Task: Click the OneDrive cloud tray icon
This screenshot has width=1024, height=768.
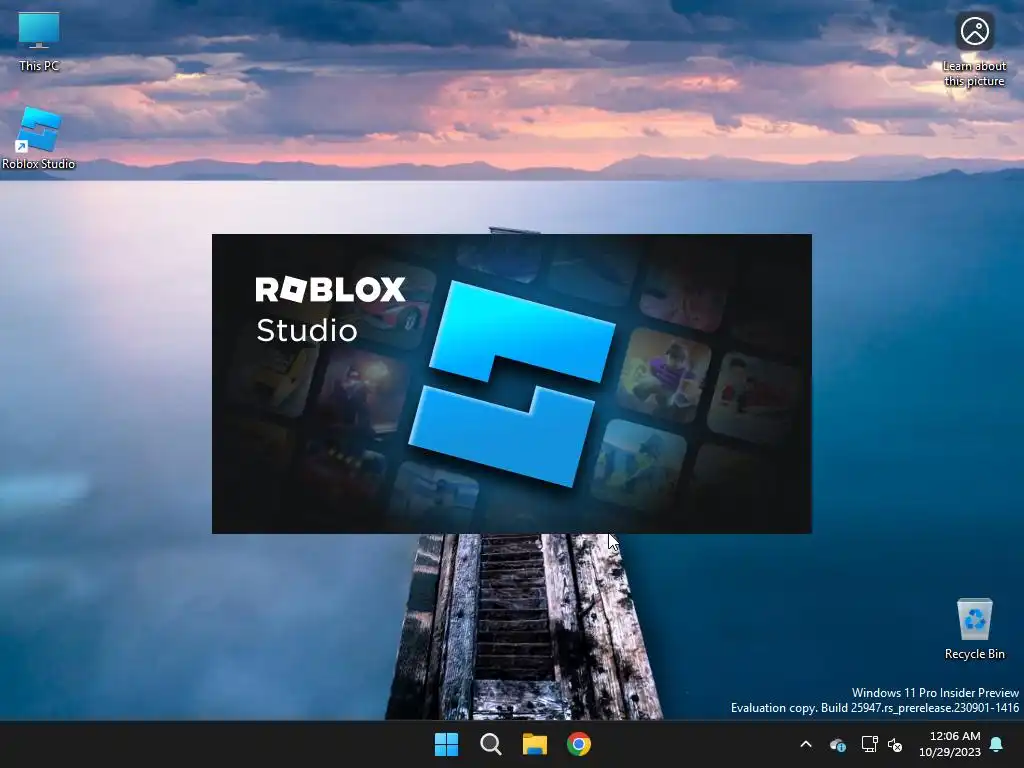Action: point(838,744)
